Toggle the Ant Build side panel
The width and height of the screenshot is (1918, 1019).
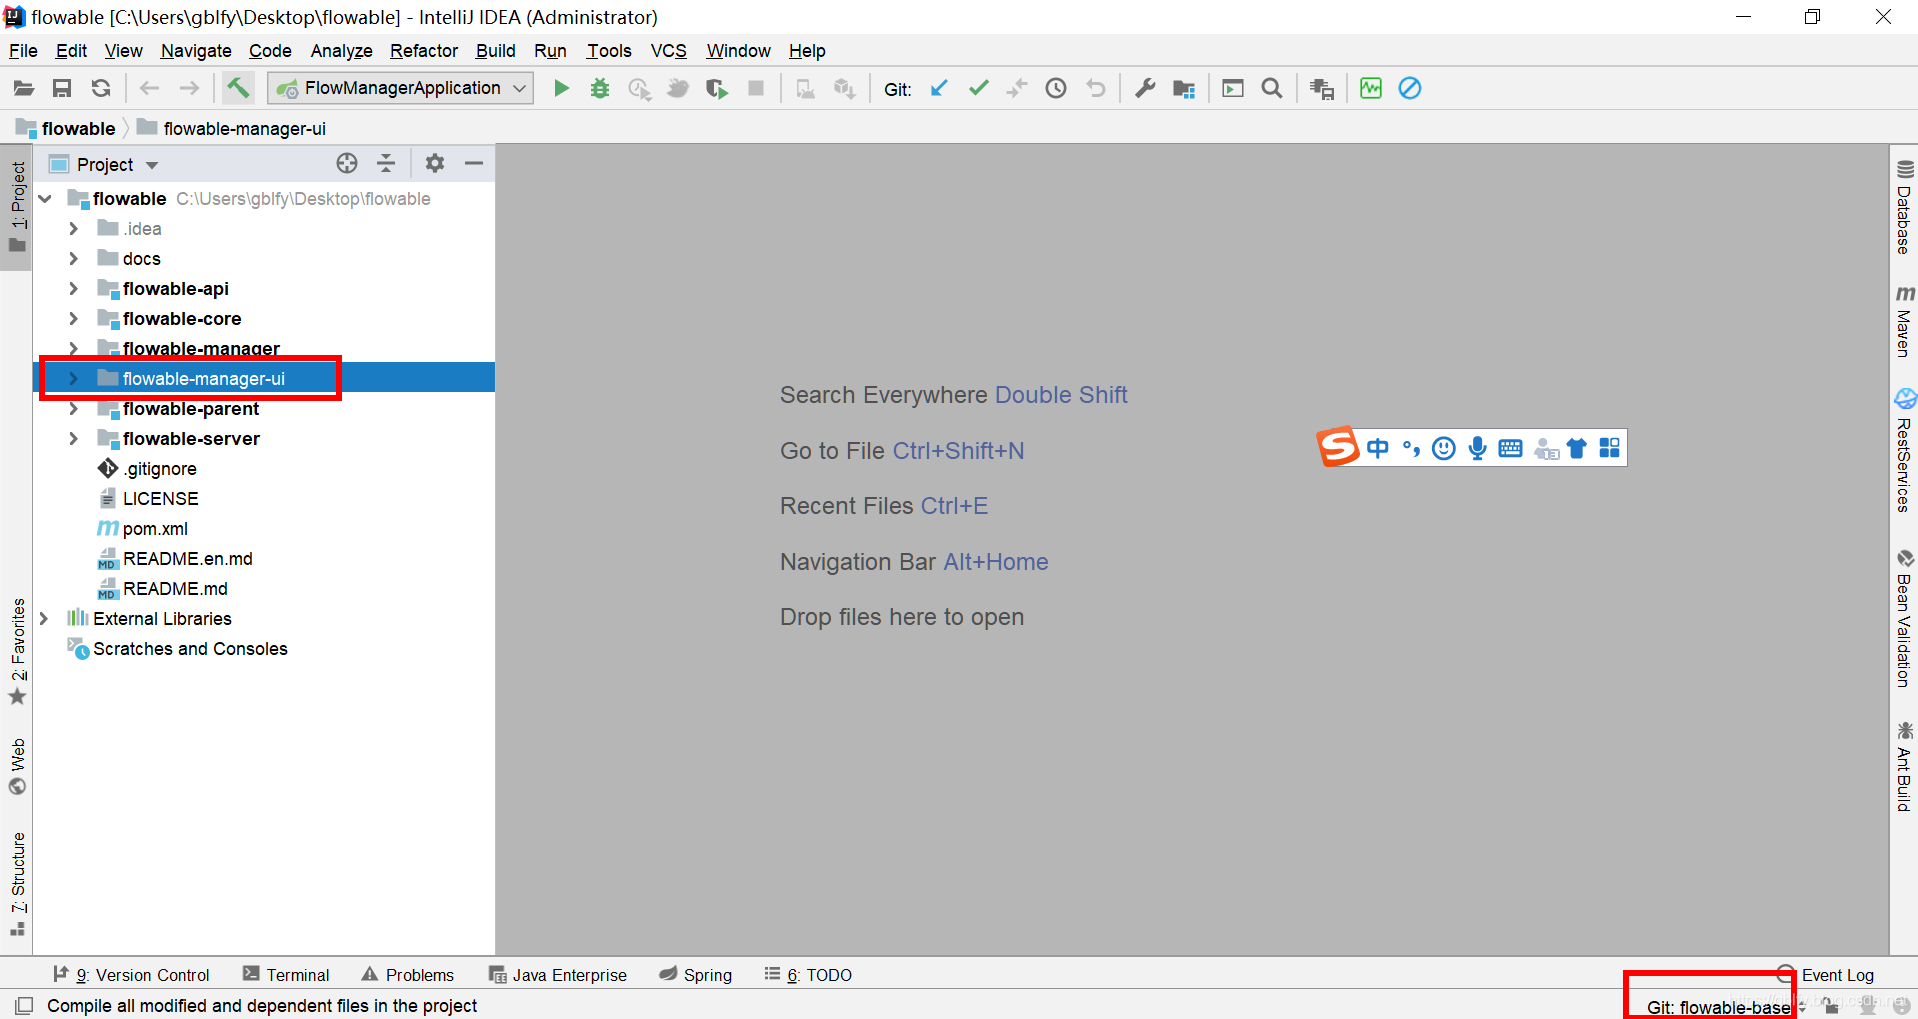pyautogui.click(x=1904, y=766)
